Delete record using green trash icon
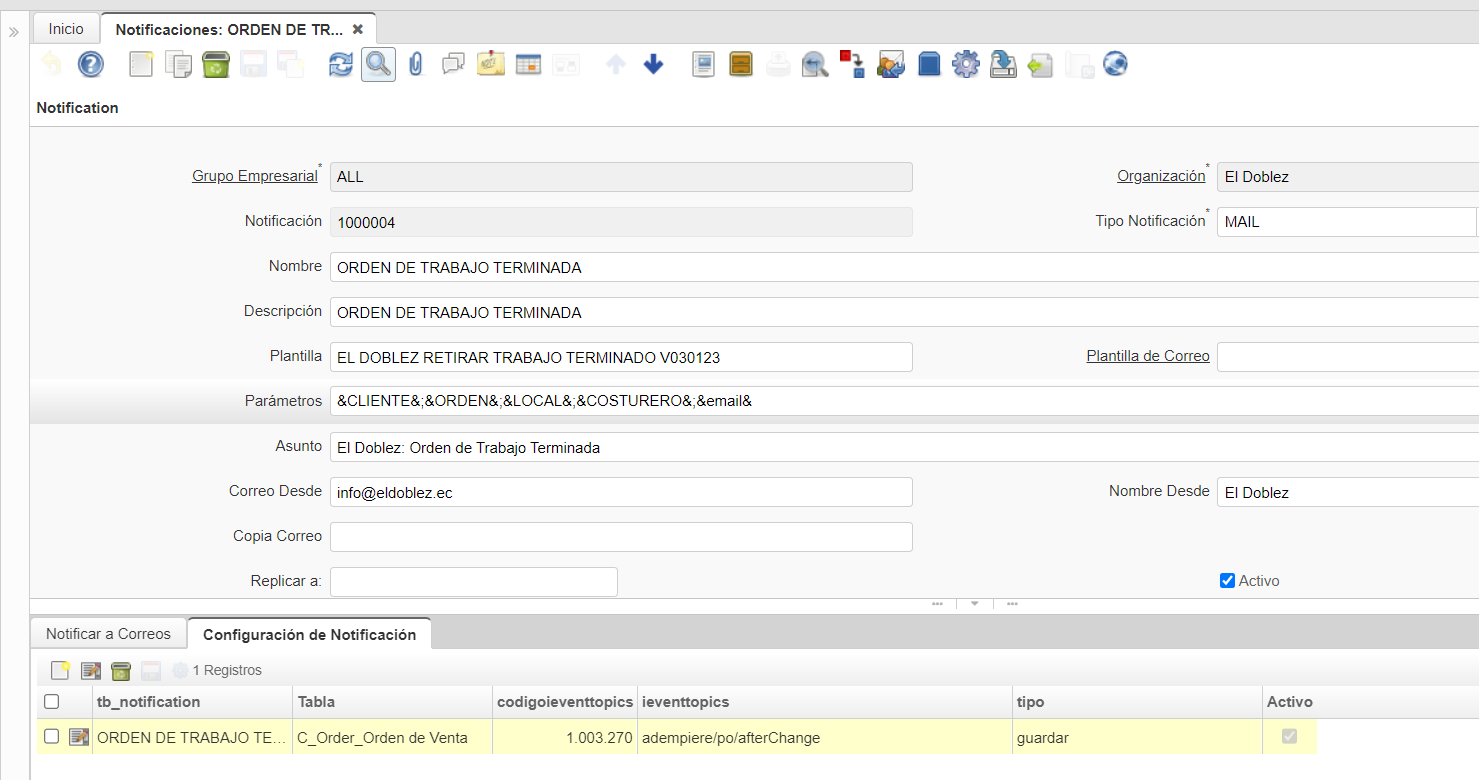Viewport: 1479px width, 780px height. tap(216, 65)
